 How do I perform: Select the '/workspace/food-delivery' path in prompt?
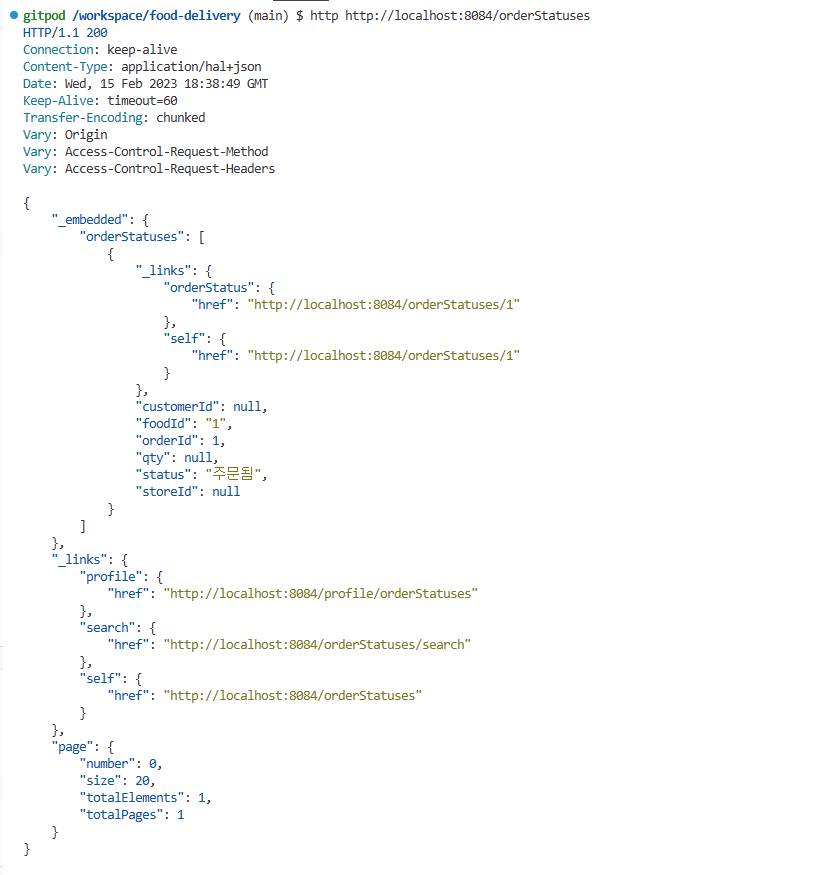coord(156,16)
